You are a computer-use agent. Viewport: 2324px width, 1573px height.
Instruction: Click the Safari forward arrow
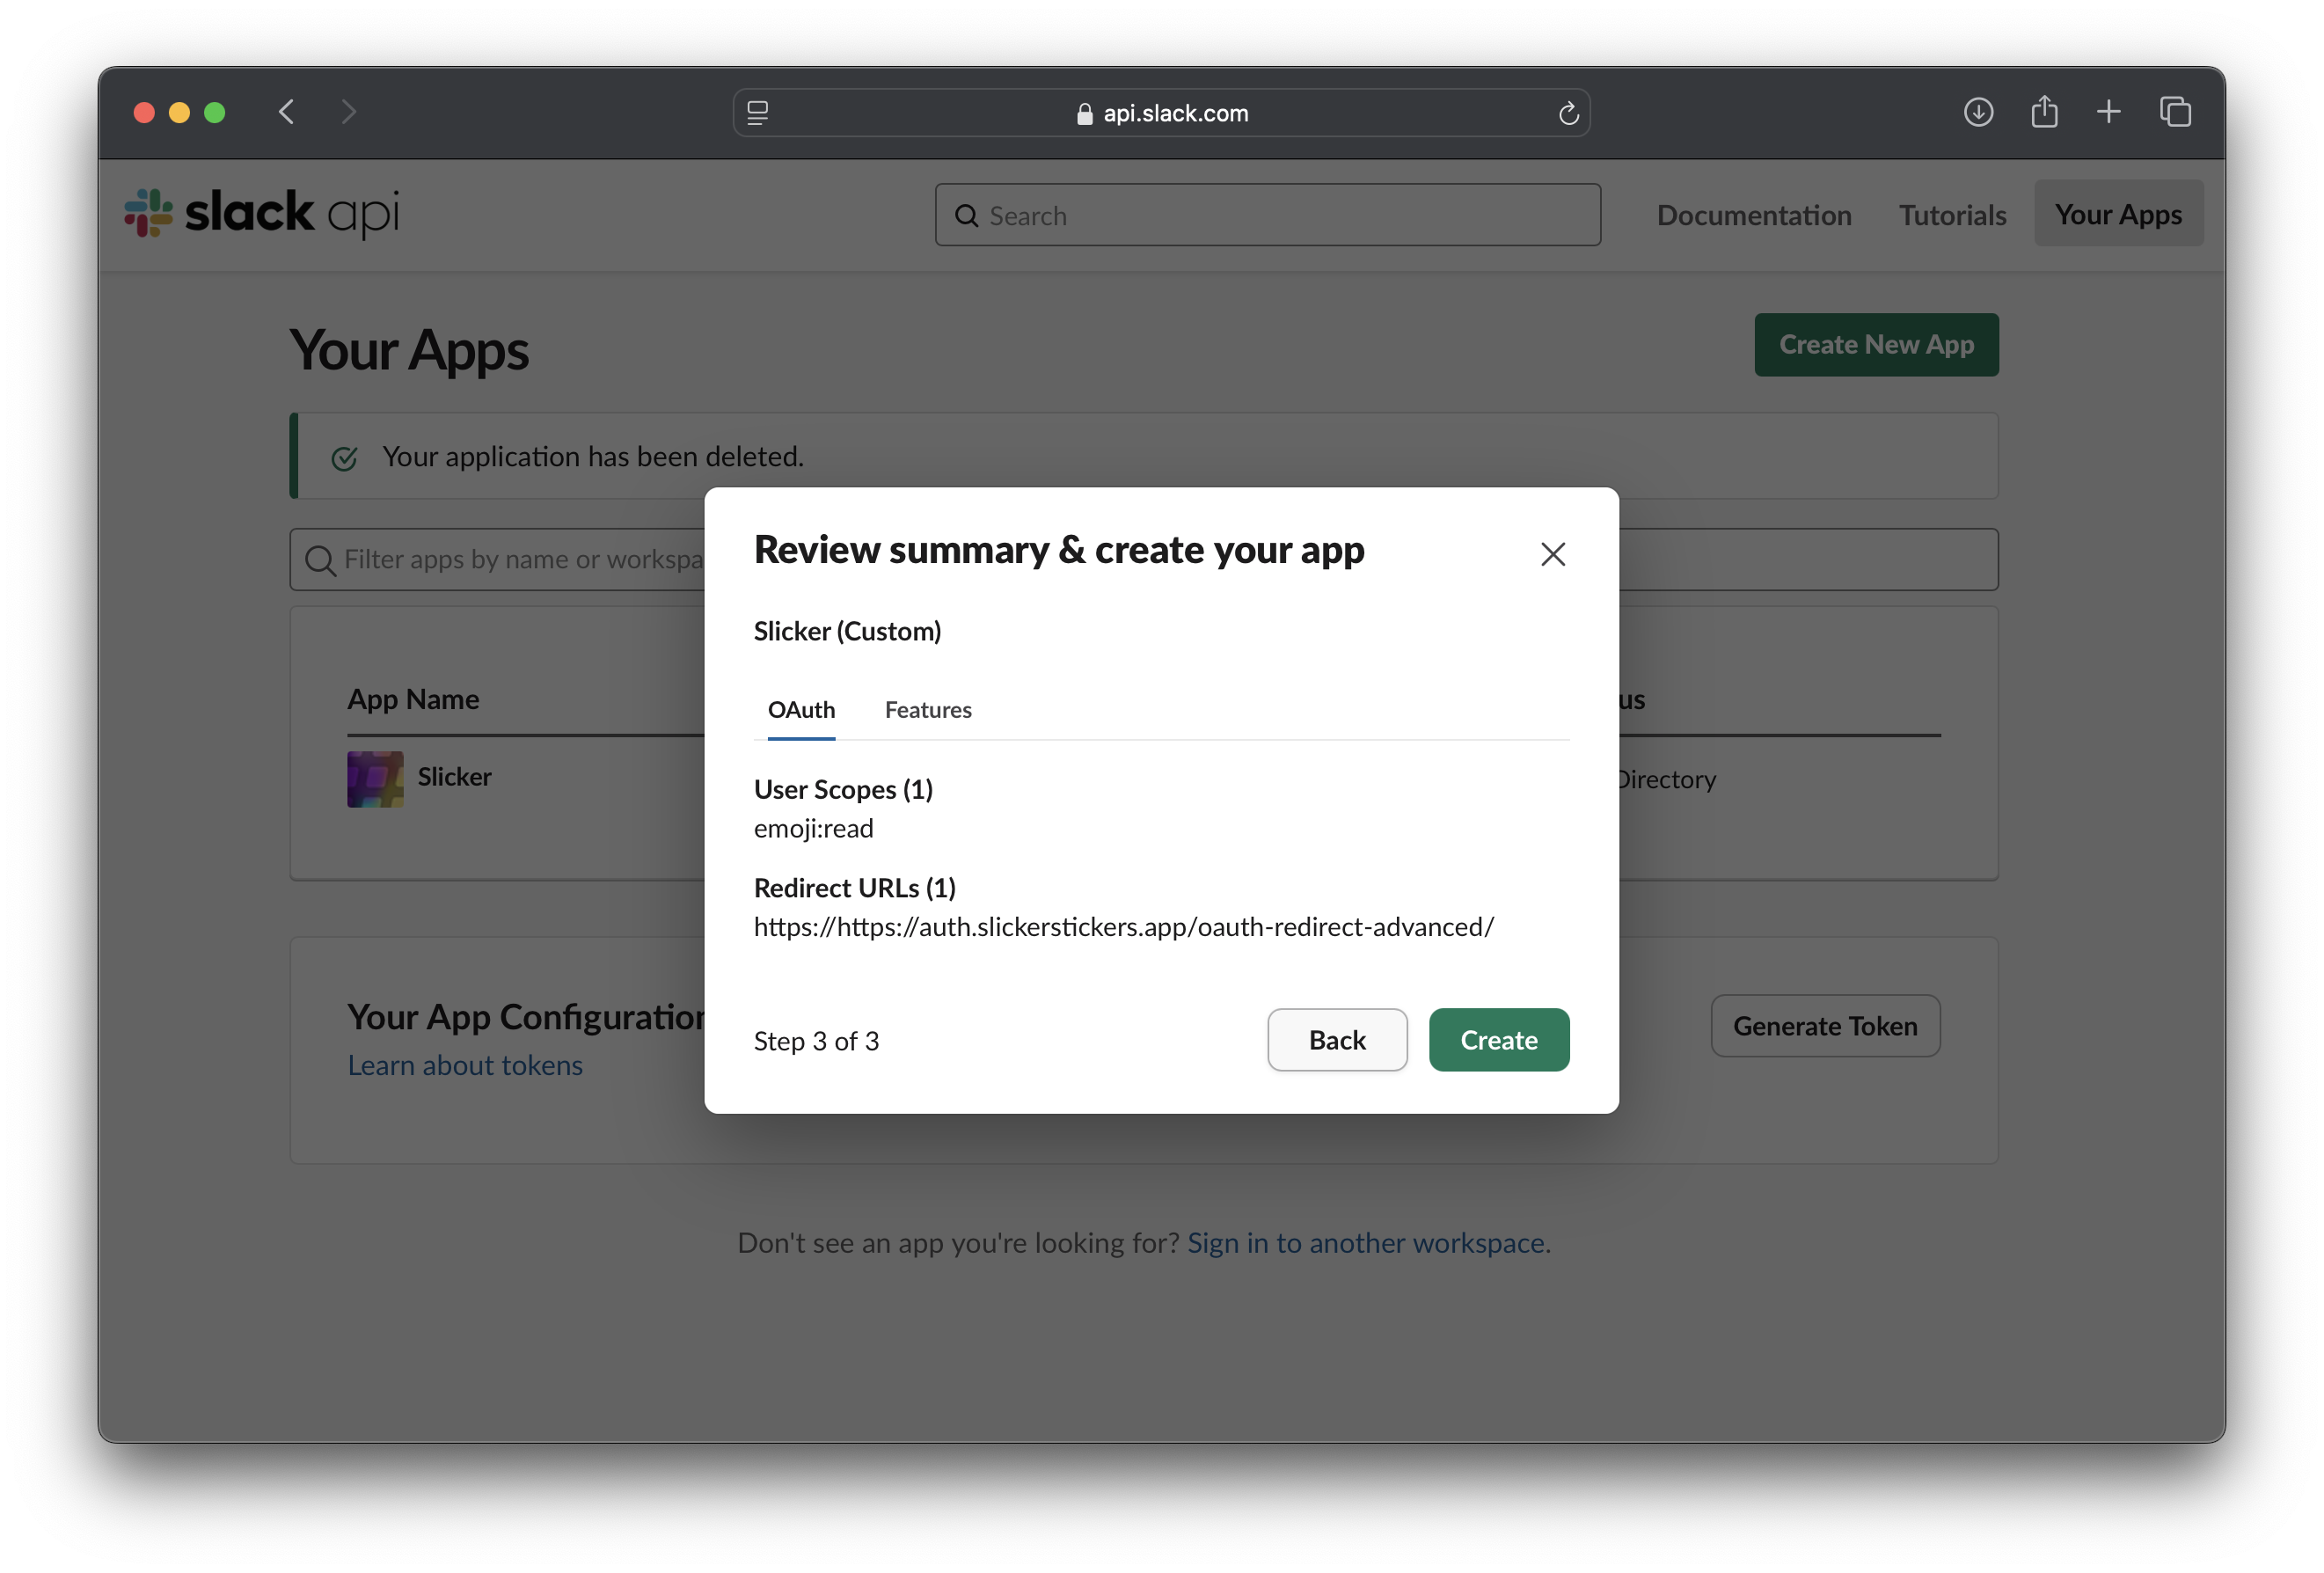click(x=348, y=112)
